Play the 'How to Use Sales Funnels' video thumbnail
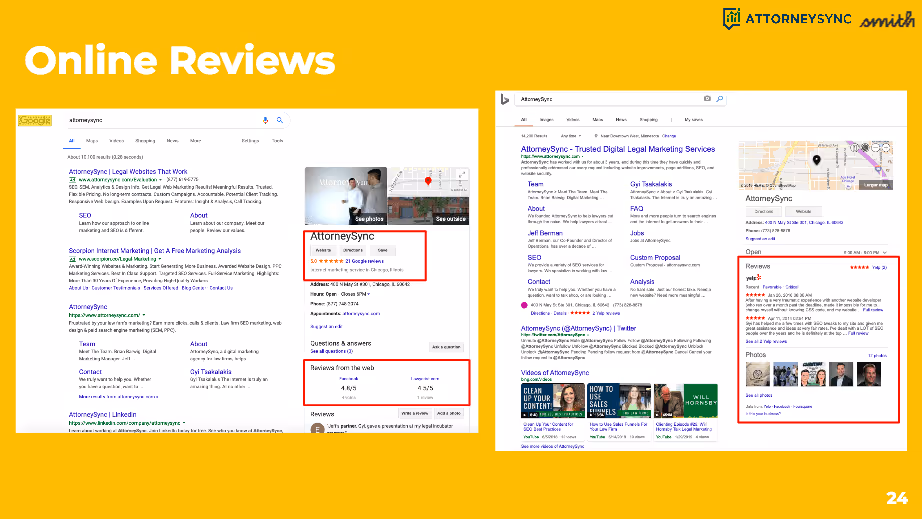This screenshot has height=519, width=922. pos(619,400)
